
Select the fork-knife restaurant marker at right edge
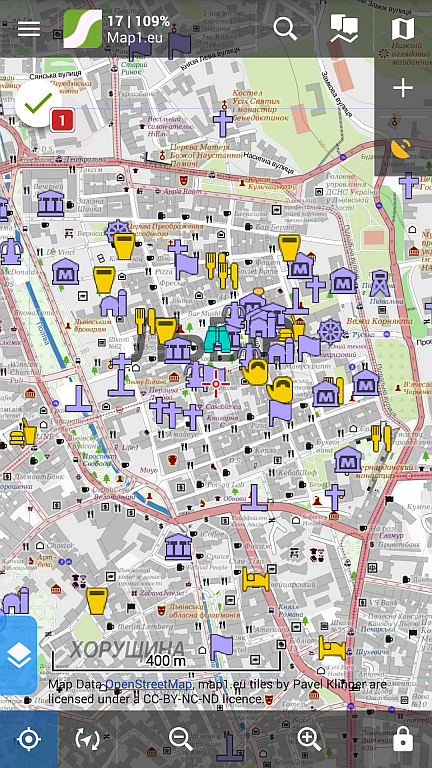click(x=381, y=438)
